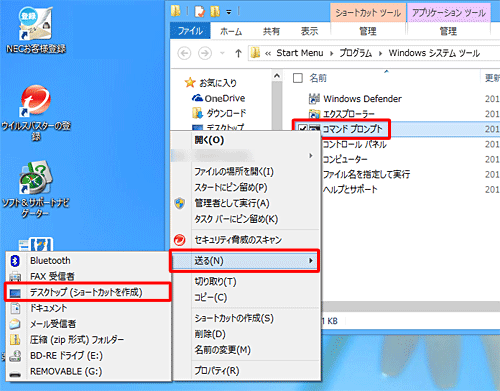The width and height of the screenshot is (500, 391).
Task: Choose スタートにピン留め(P)
Action: 245,187
